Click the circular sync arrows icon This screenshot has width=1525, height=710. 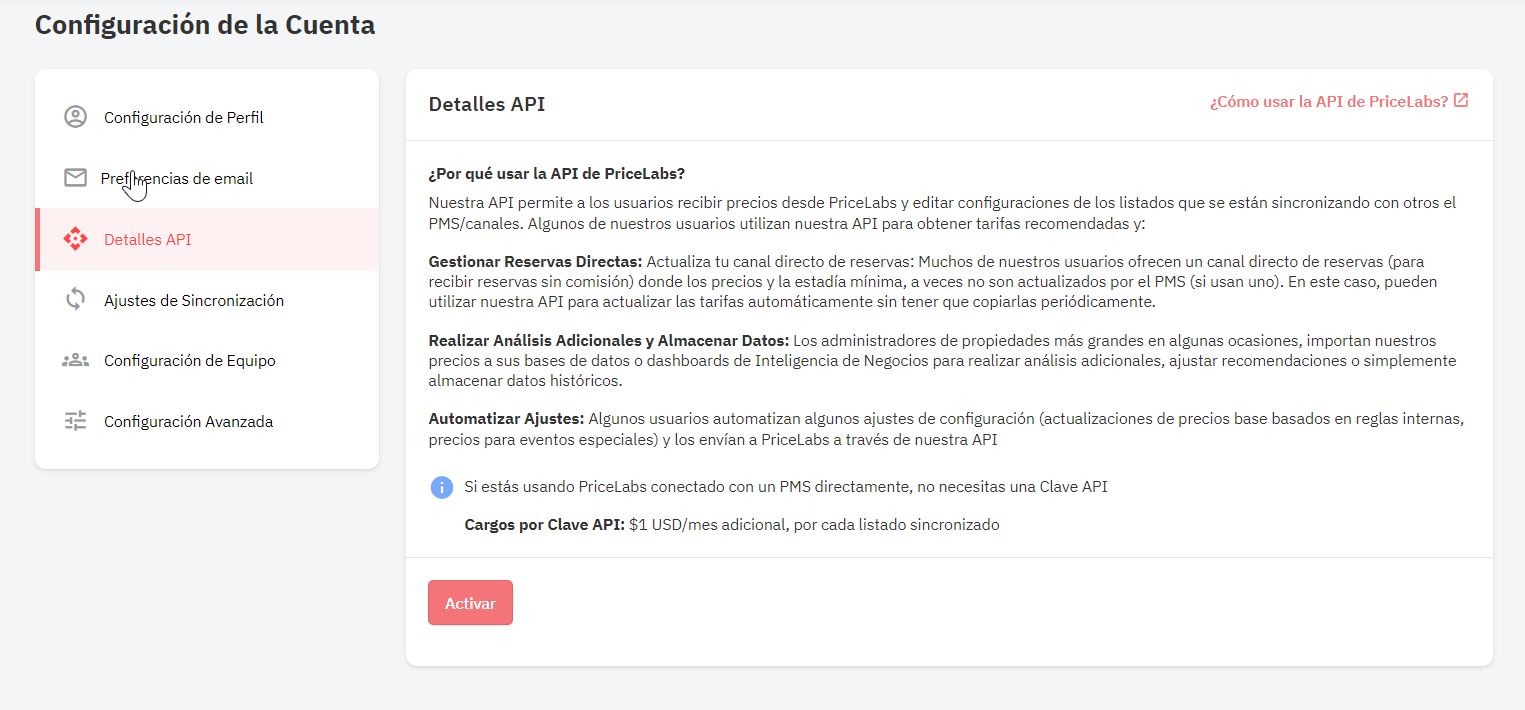[75, 300]
